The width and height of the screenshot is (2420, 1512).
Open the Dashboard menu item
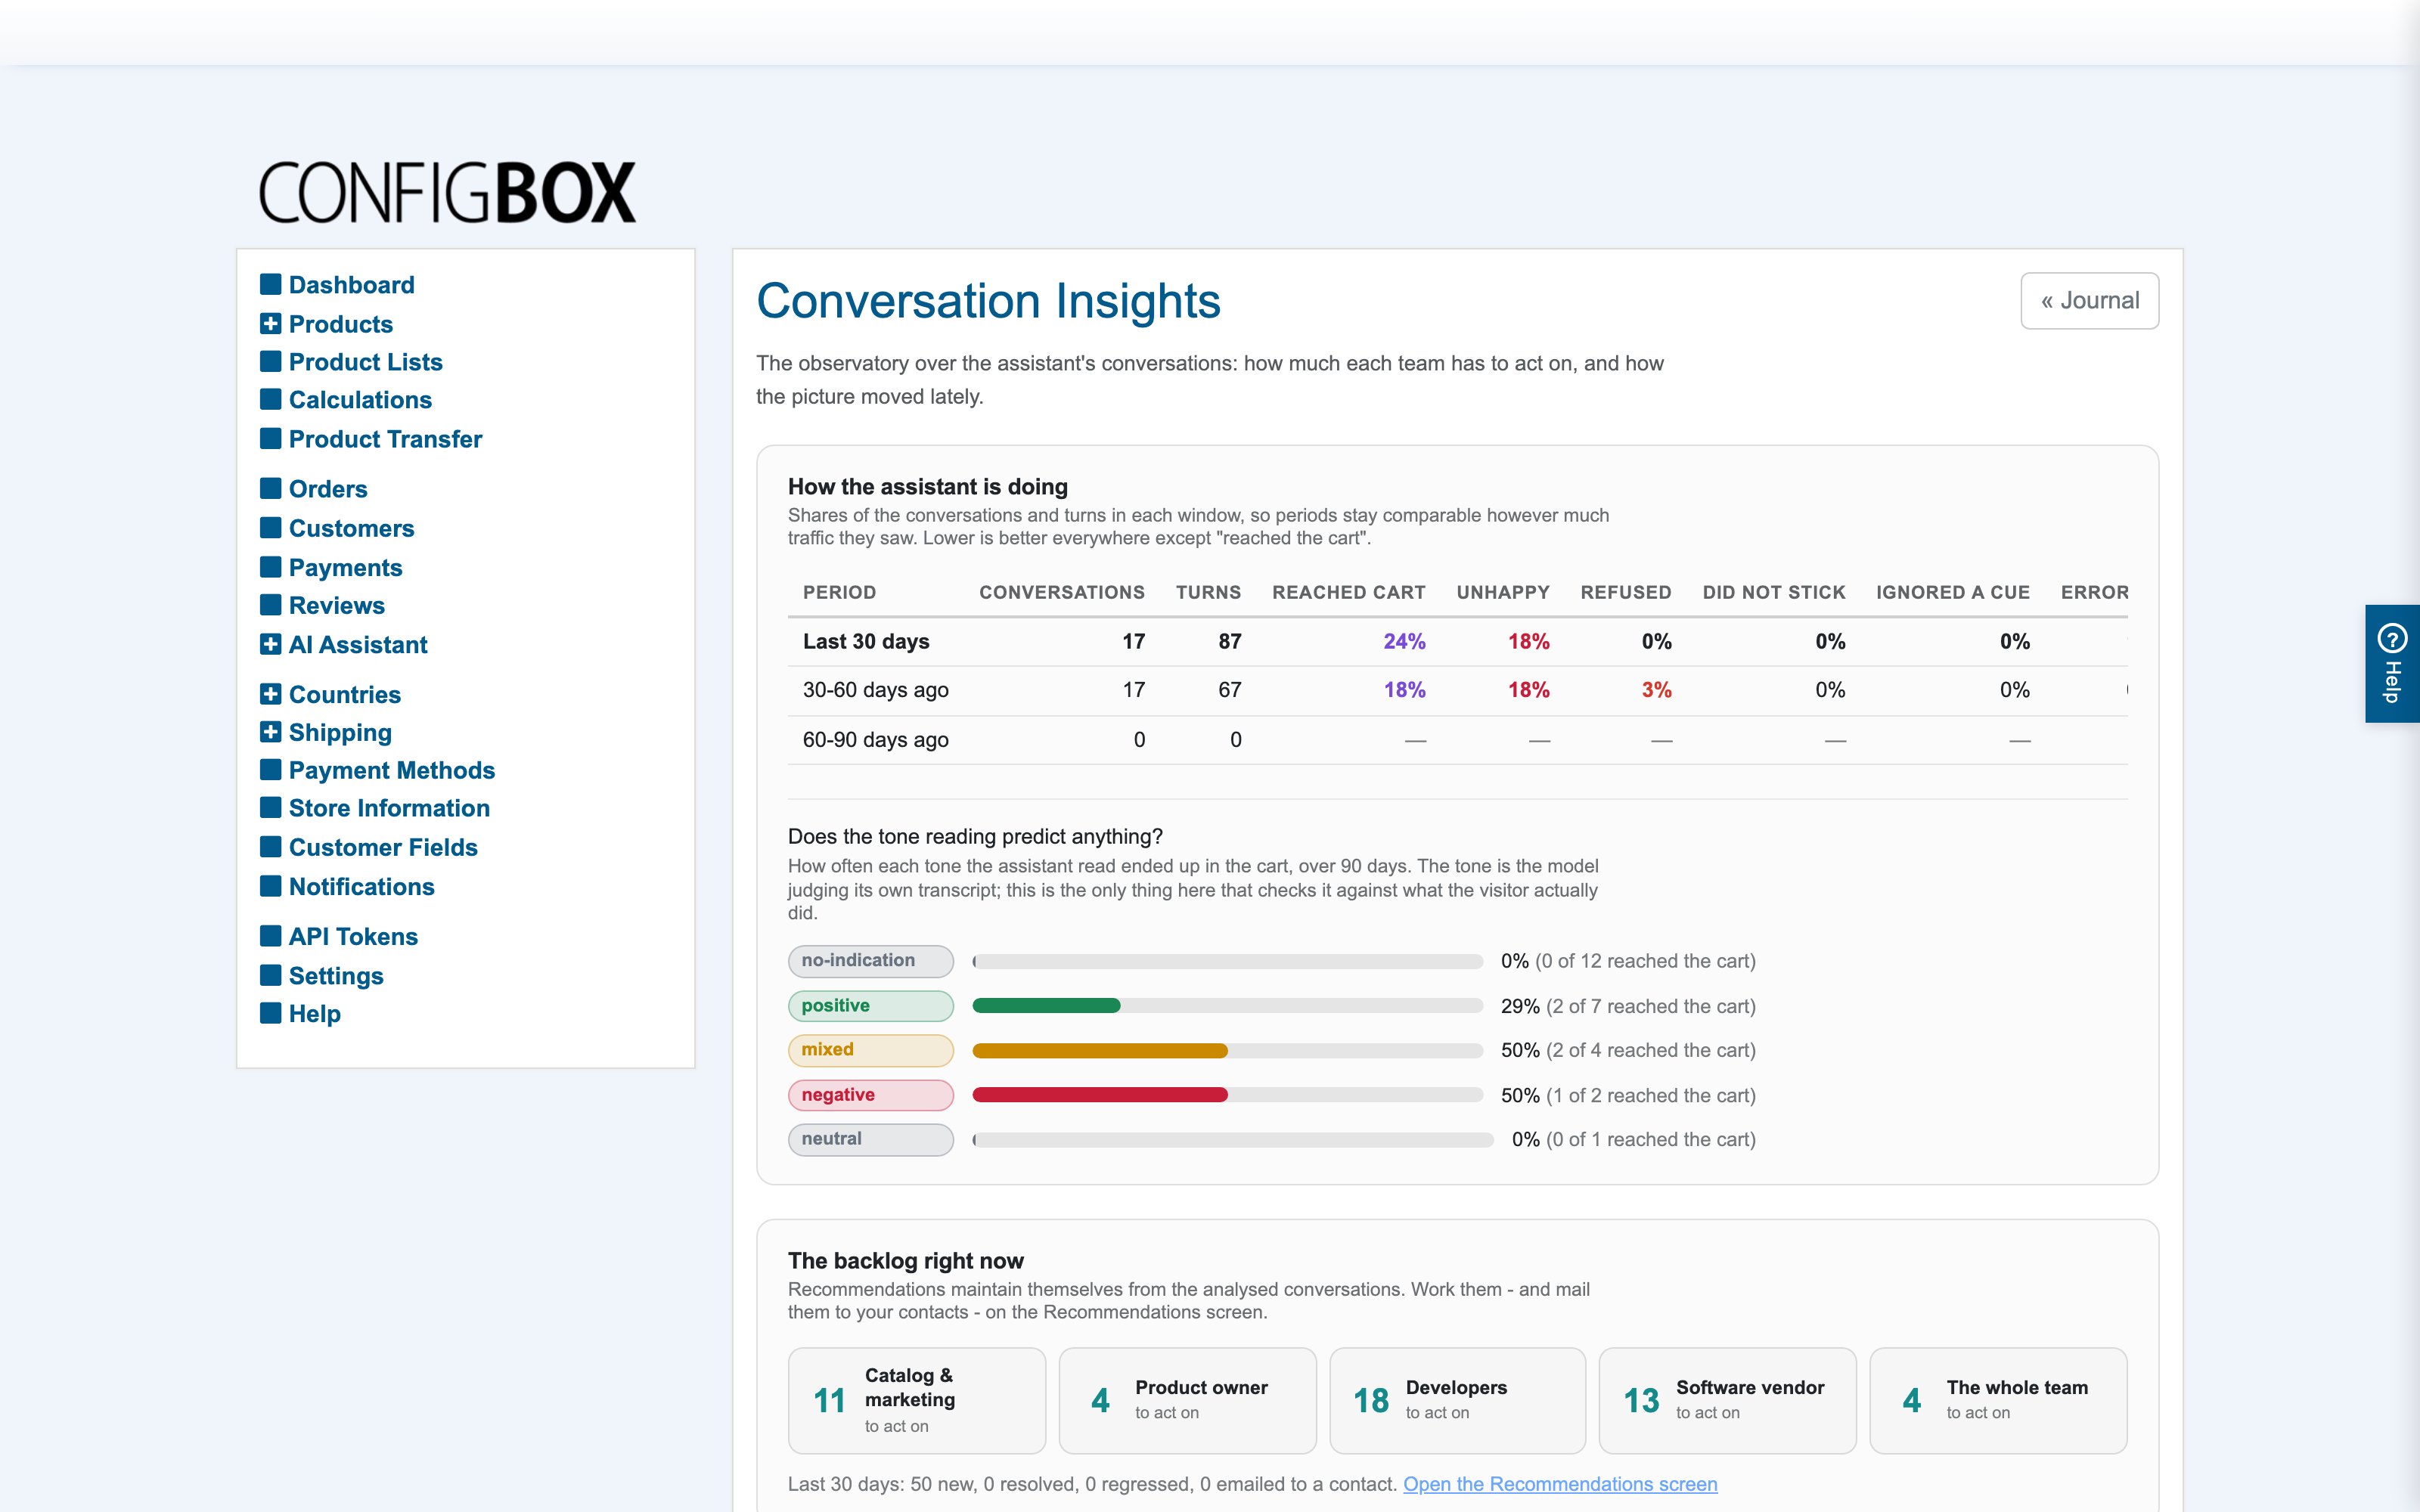pos(351,285)
